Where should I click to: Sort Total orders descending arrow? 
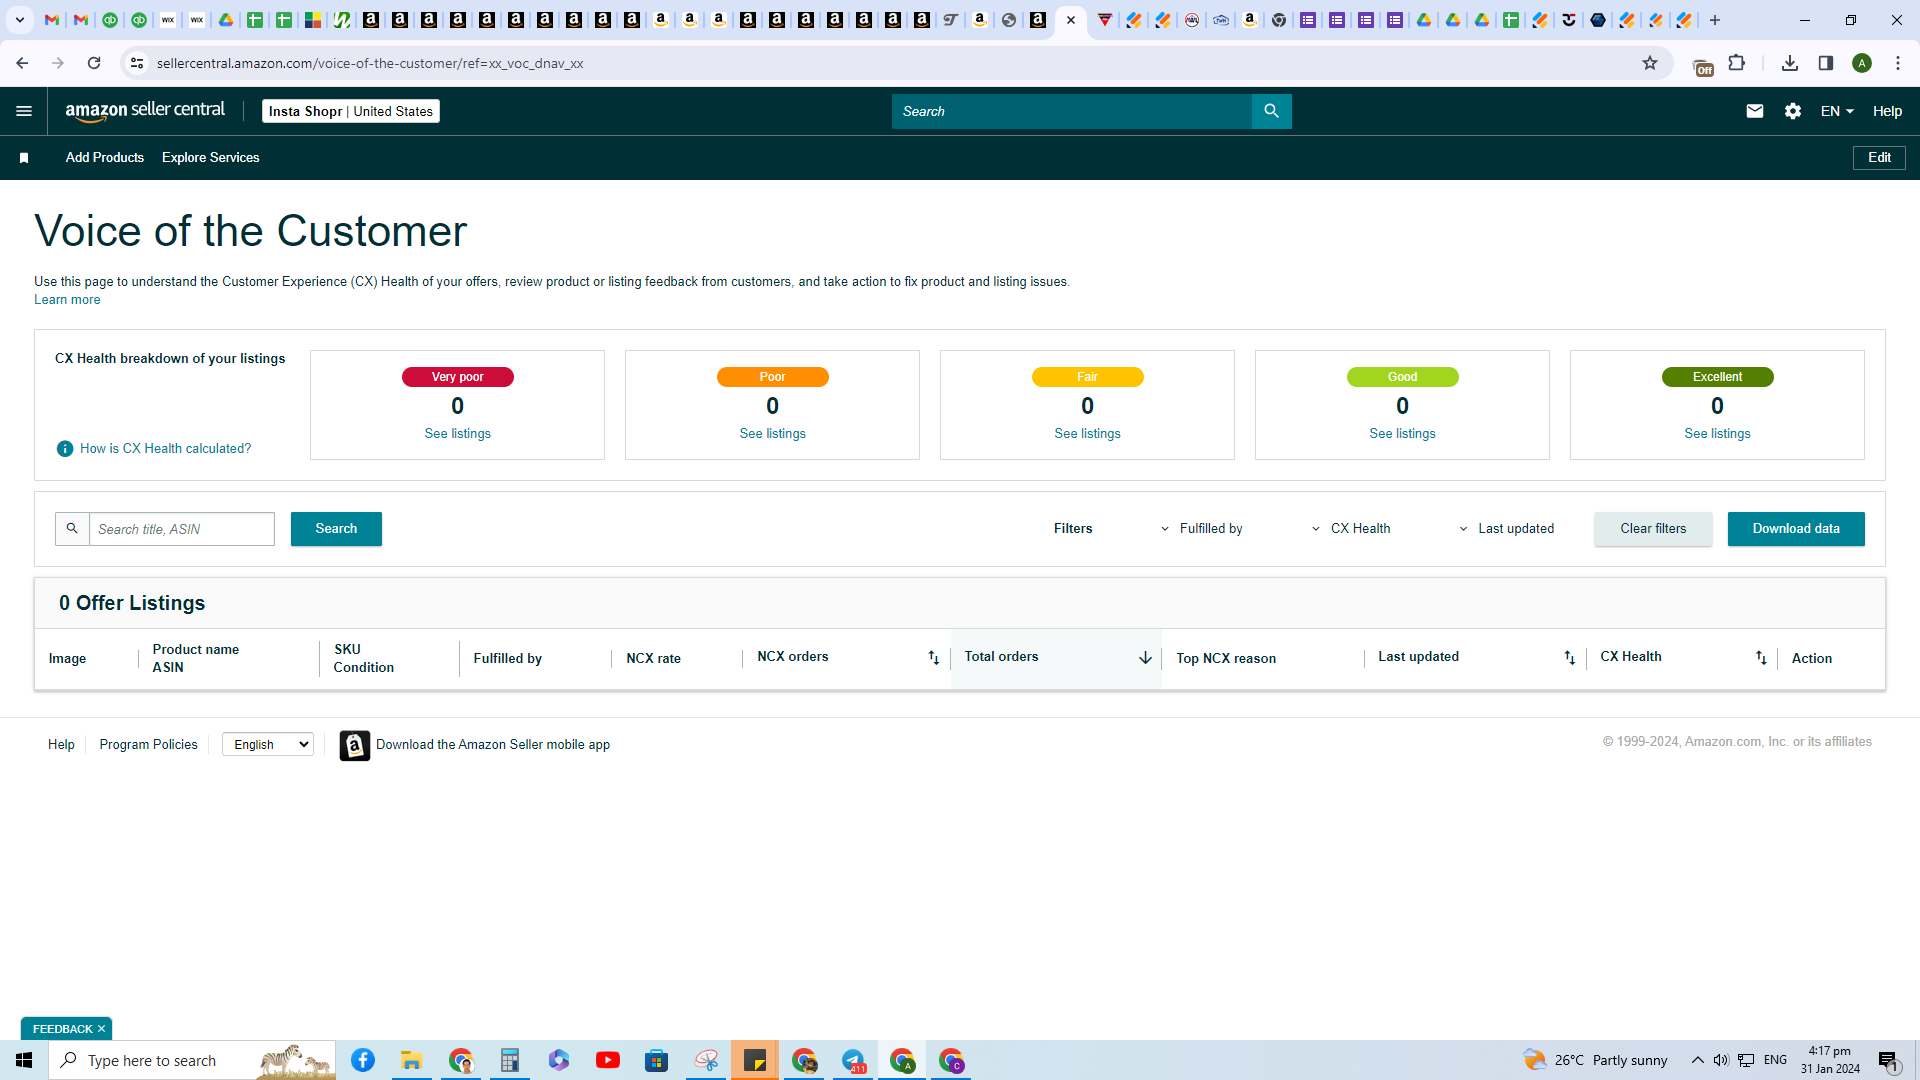coord(1145,658)
